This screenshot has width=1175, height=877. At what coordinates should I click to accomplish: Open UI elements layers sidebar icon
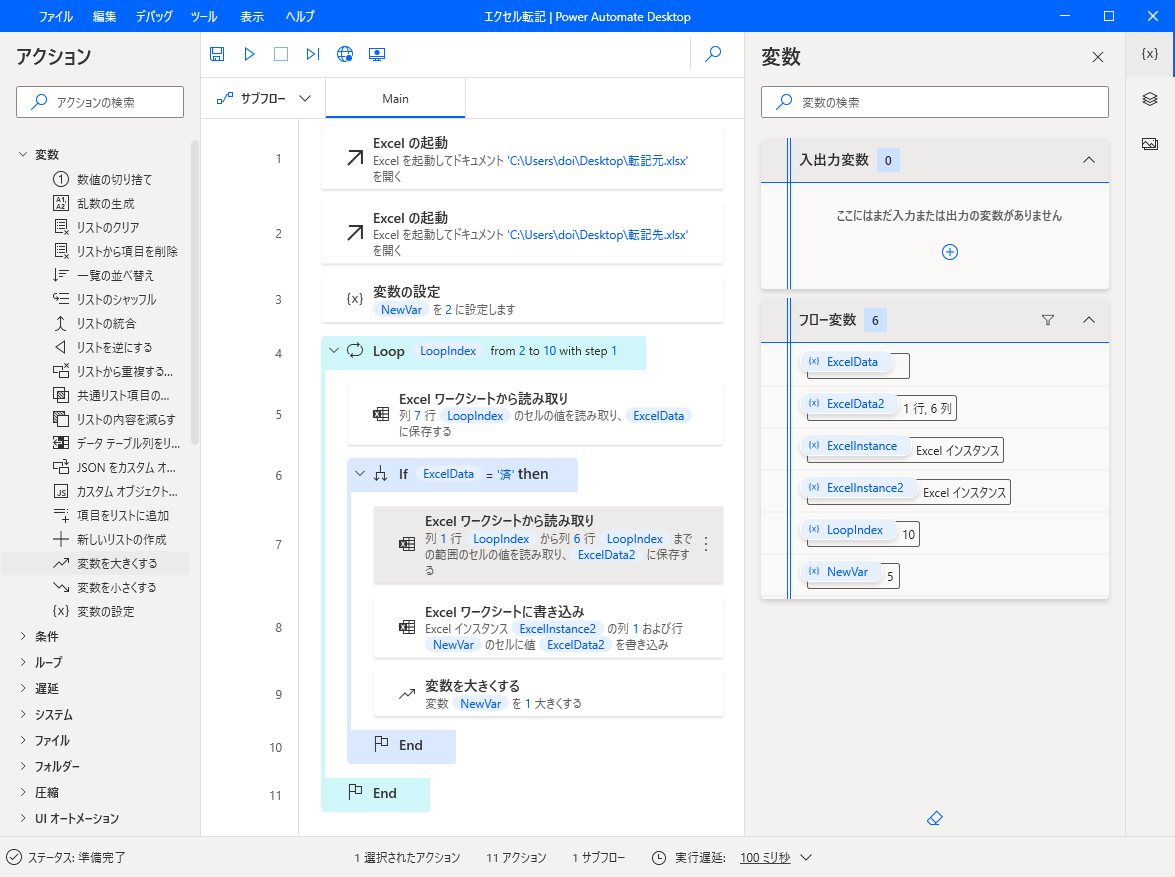1150,99
